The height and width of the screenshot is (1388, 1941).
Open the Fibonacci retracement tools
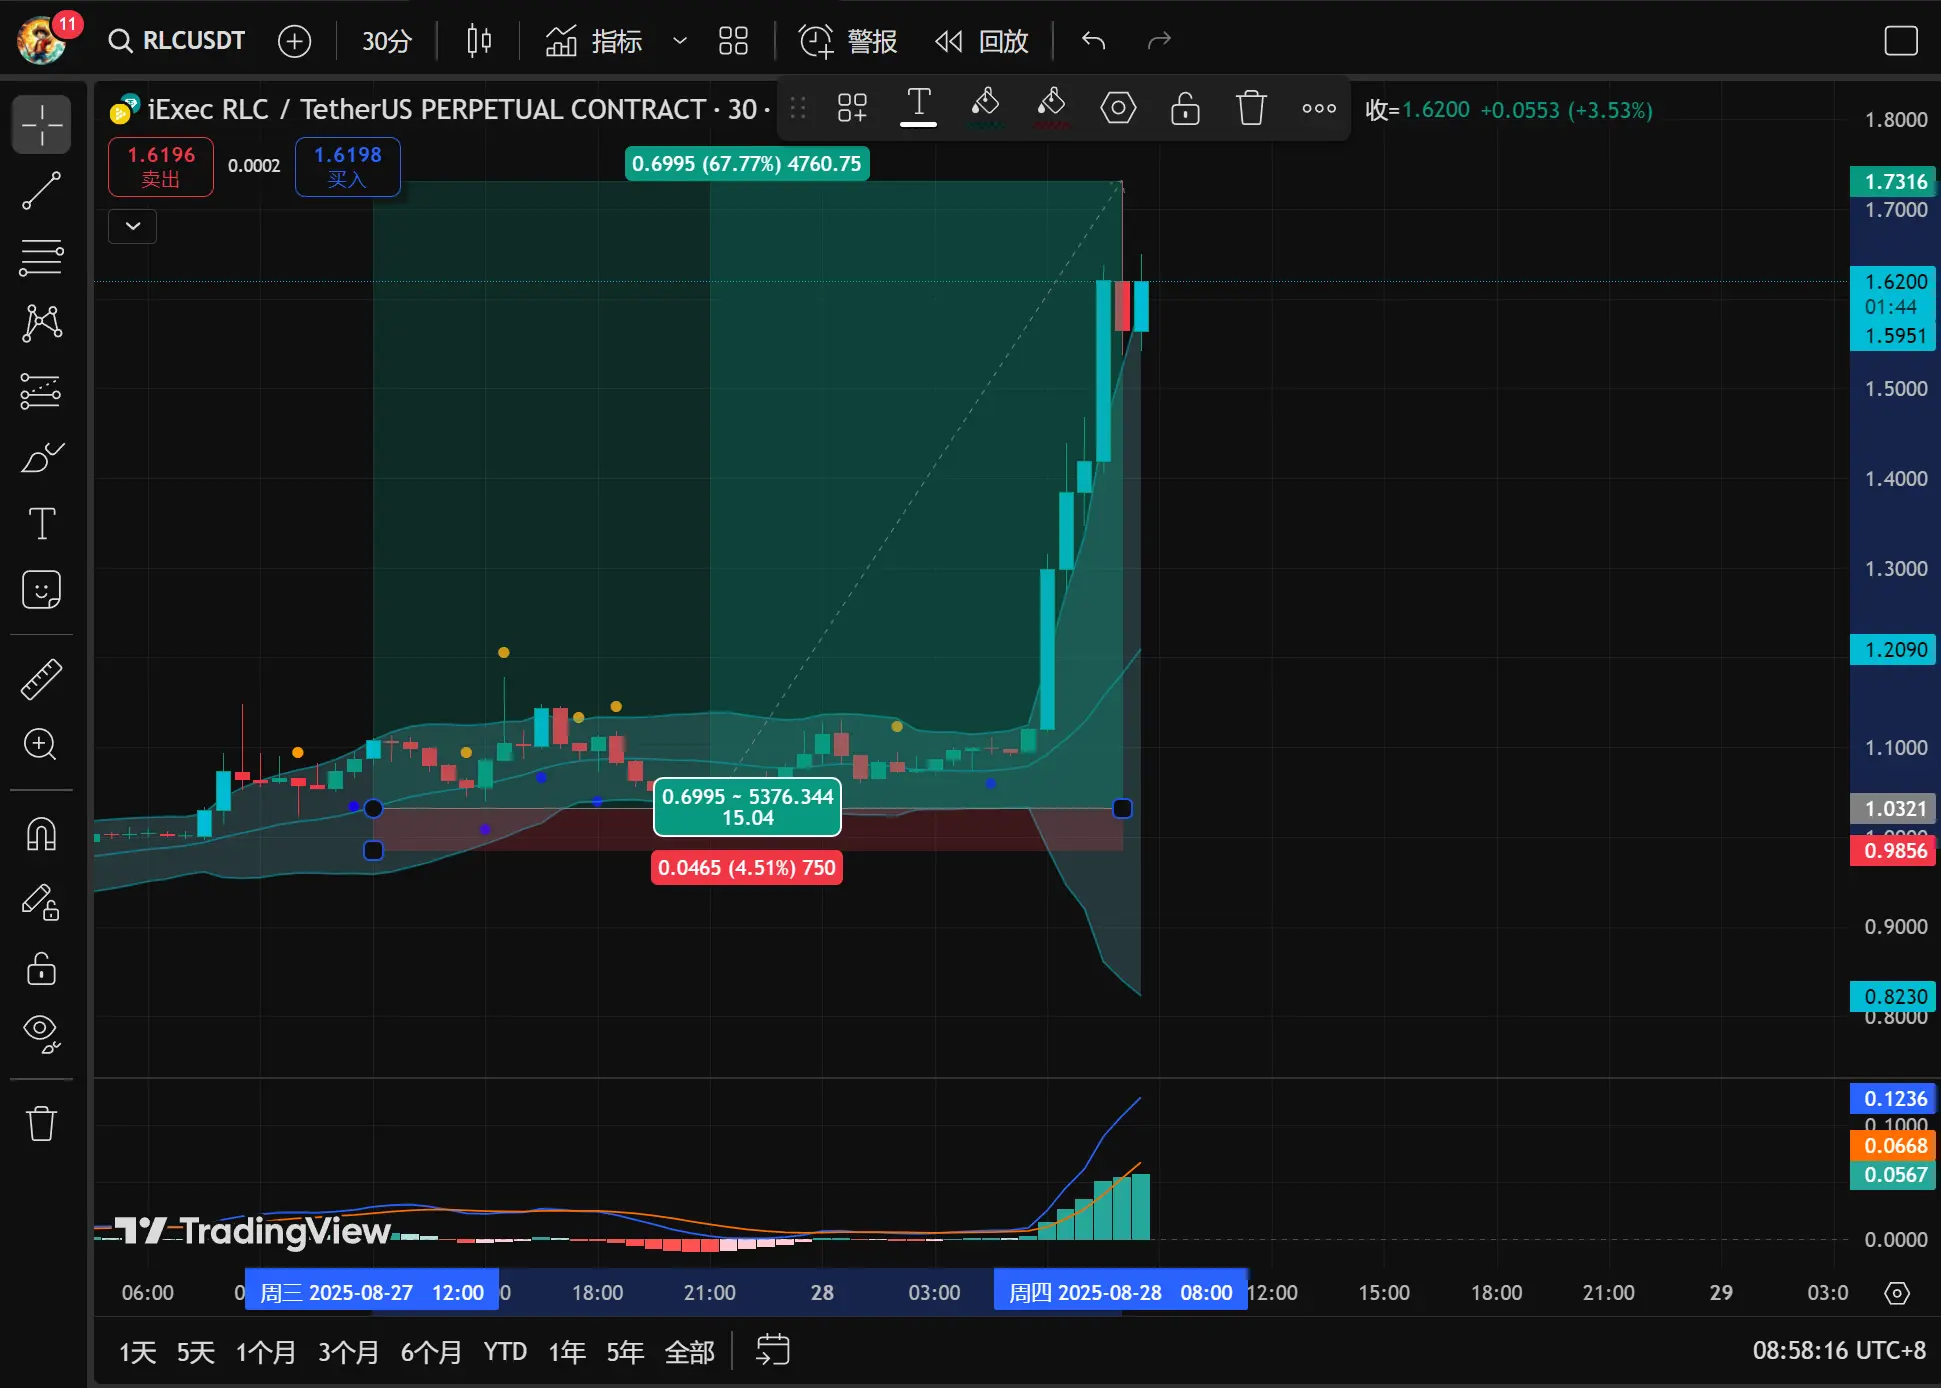pos(42,257)
